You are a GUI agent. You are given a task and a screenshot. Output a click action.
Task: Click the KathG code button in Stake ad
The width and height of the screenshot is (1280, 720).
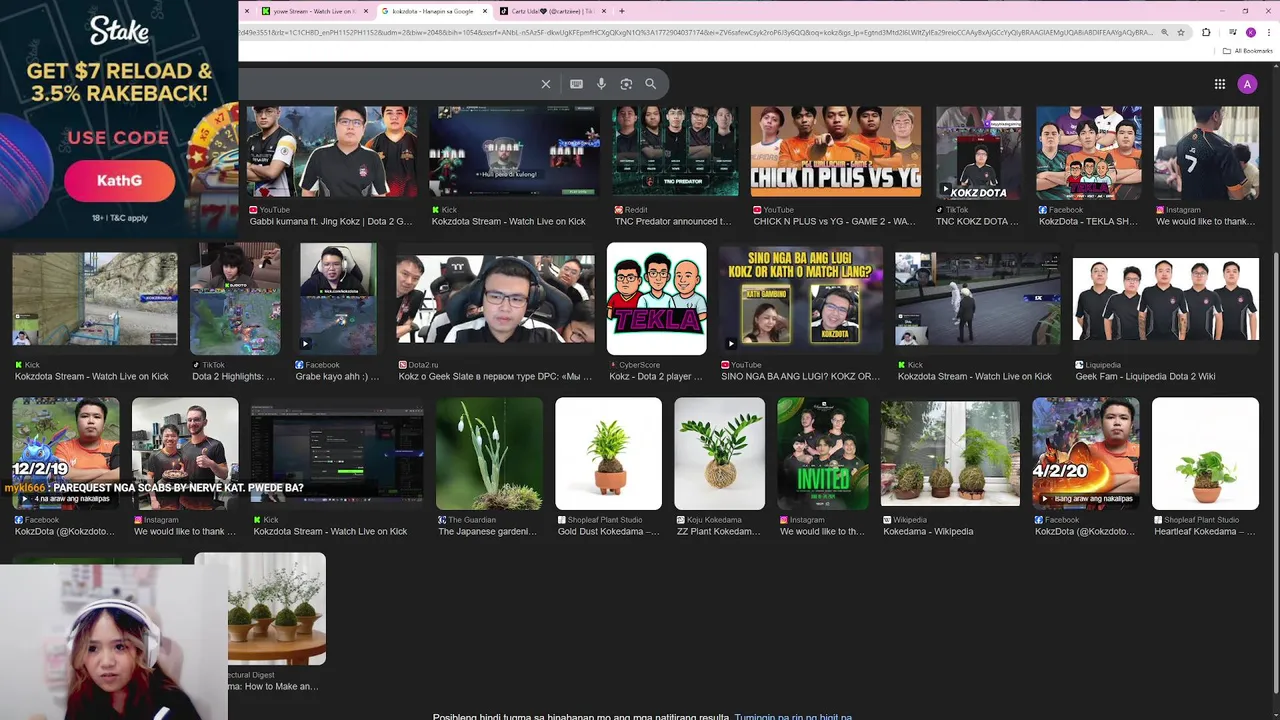click(119, 181)
